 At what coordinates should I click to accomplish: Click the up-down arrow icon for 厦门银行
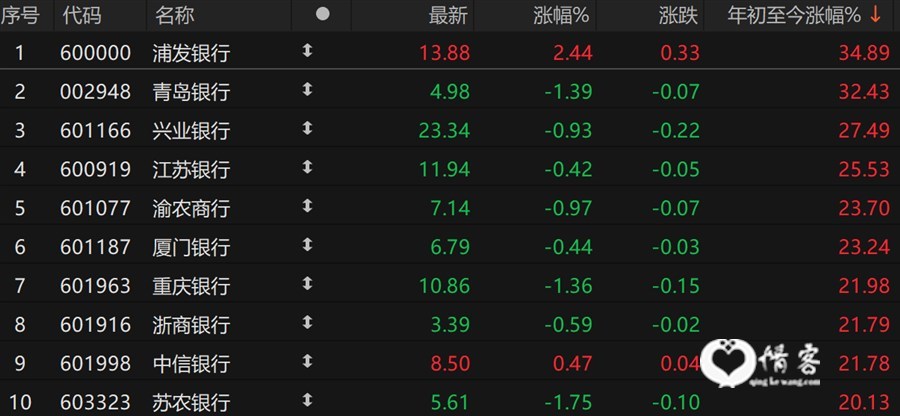click(x=308, y=245)
